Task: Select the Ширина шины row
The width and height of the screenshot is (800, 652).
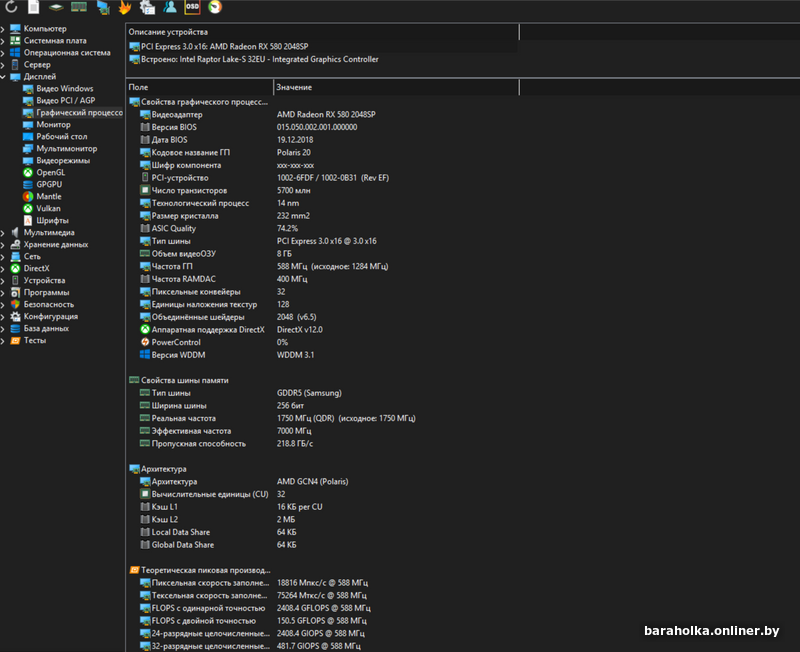Action: click(322, 406)
